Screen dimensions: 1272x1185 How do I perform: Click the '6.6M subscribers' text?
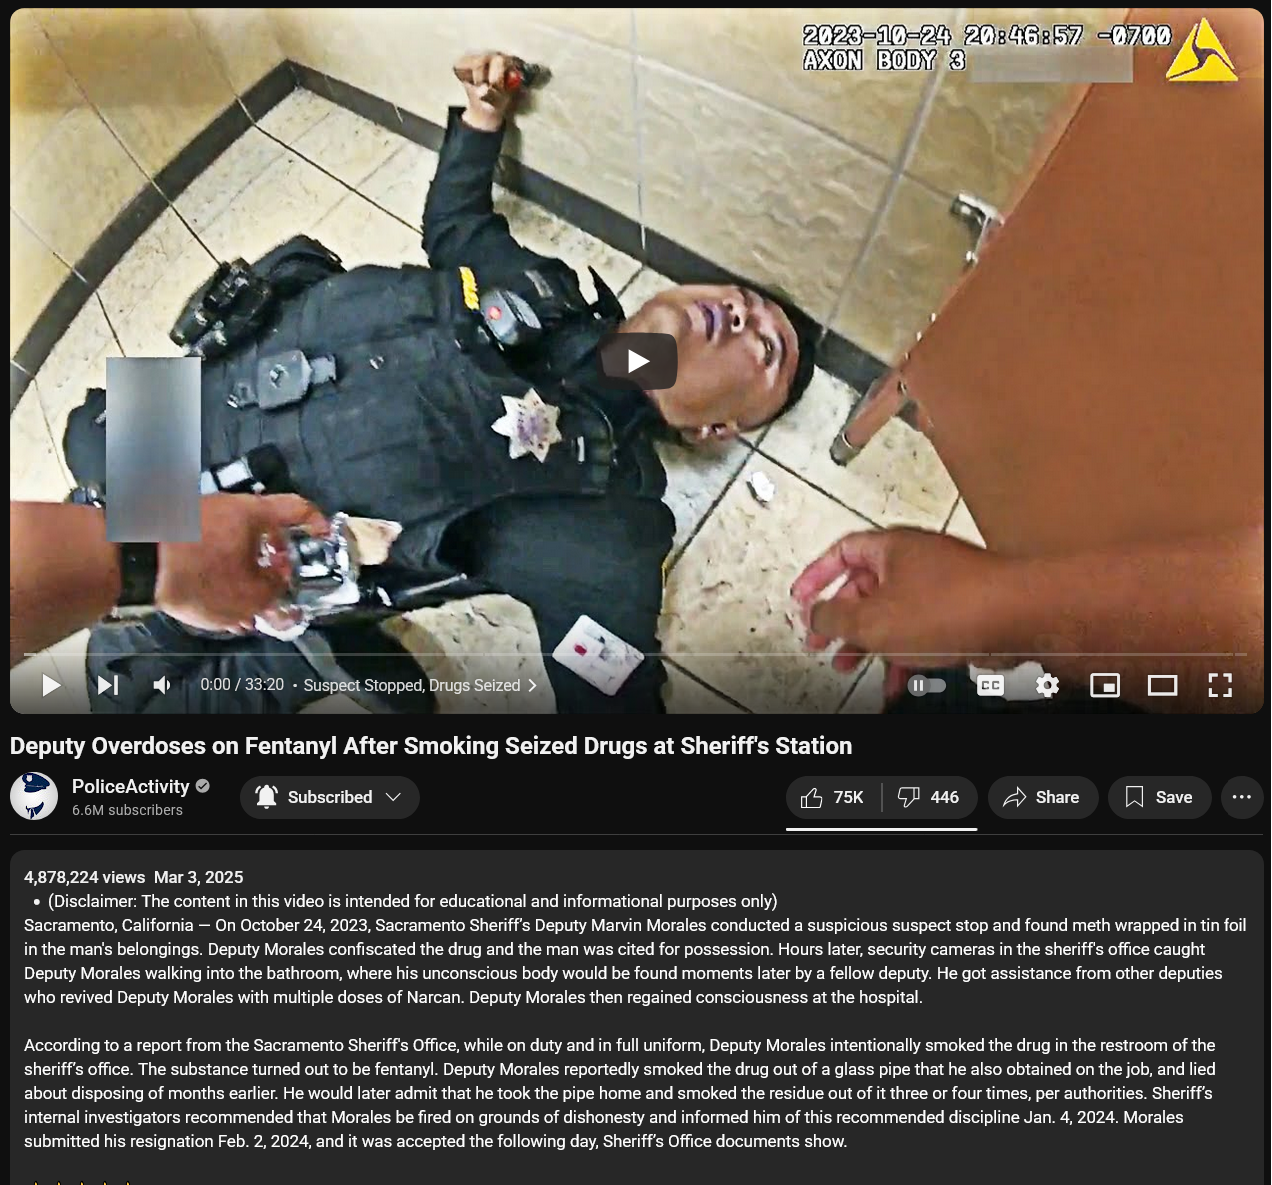click(x=127, y=810)
